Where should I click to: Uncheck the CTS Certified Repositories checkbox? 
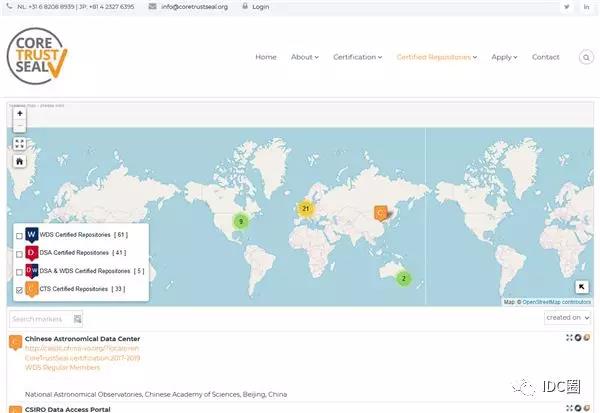point(19,290)
